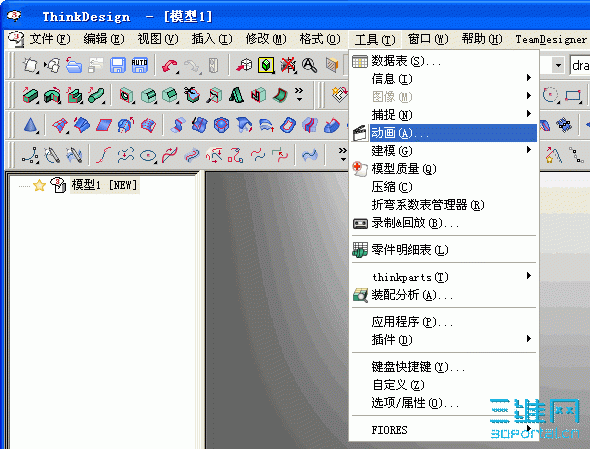Open the 修改(M) menu
Screen dimensions: 590x449
[x=266, y=39]
